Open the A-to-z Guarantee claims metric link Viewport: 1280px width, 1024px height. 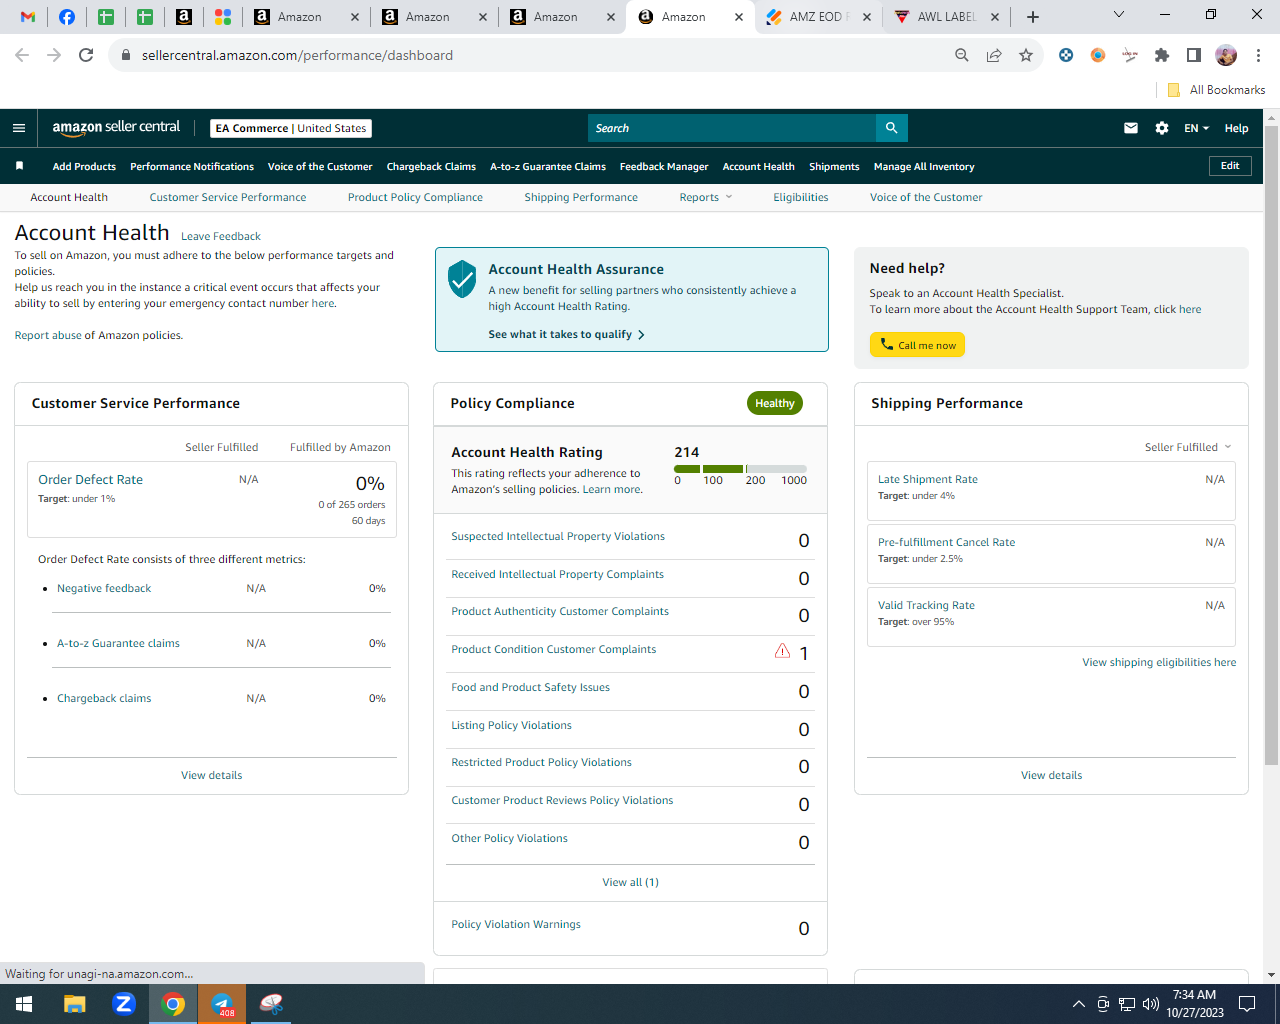point(118,643)
